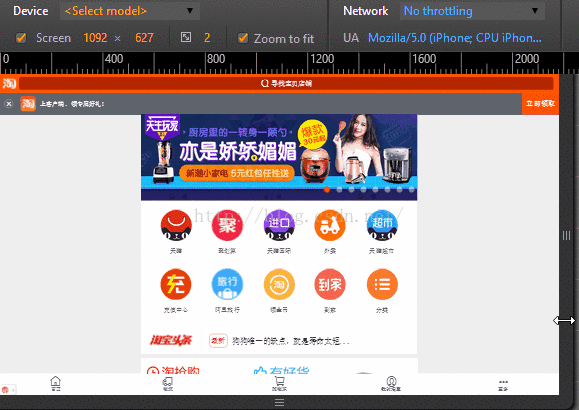The height and width of the screenshot is (410, 579).
Task: Click the Taobao app icon in the gray banner
Action: [x=28, y=103]
